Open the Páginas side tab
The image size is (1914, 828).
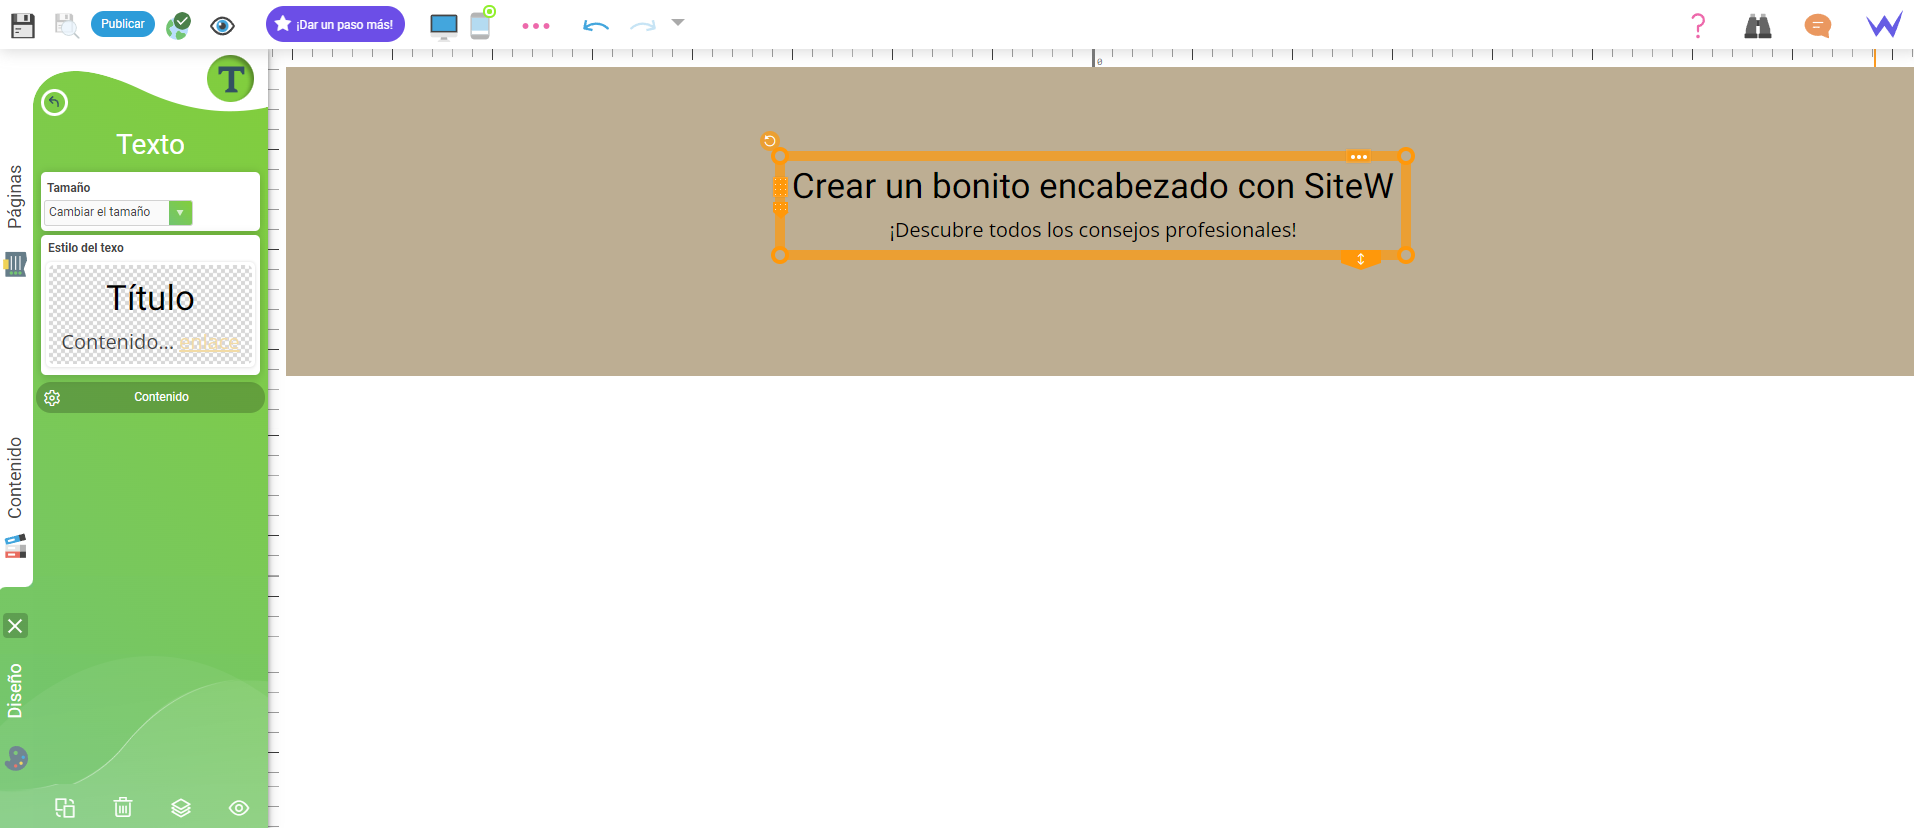click(x=15, y=197)
